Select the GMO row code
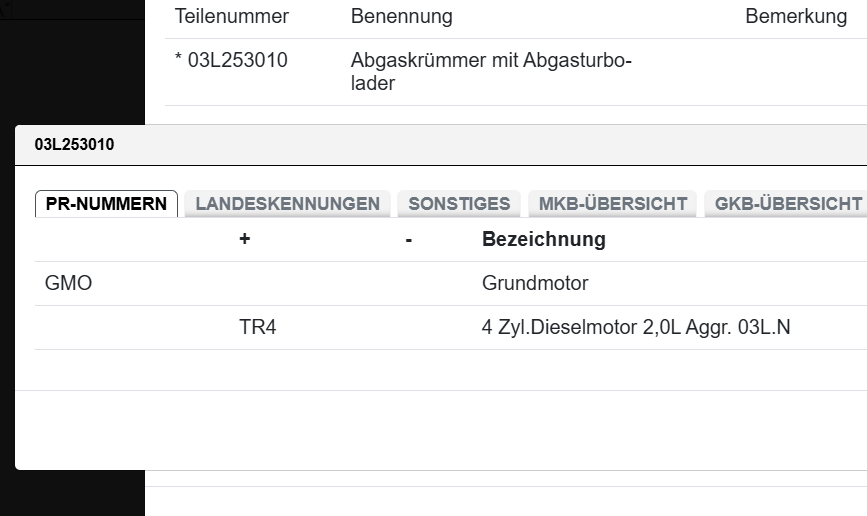 click(68, 283)
